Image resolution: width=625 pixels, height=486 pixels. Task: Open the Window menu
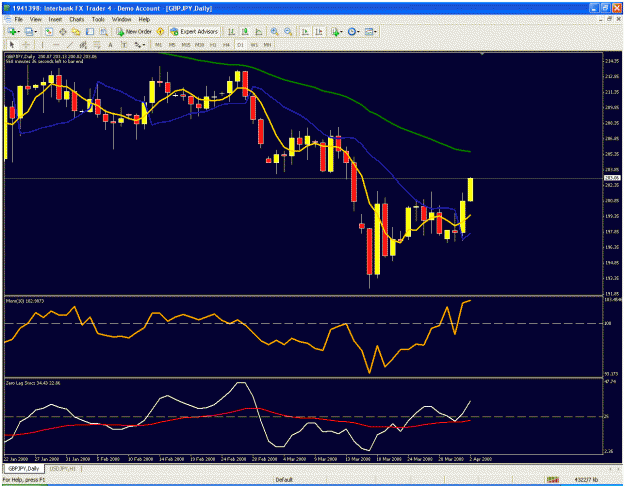(x=121, y=19)
